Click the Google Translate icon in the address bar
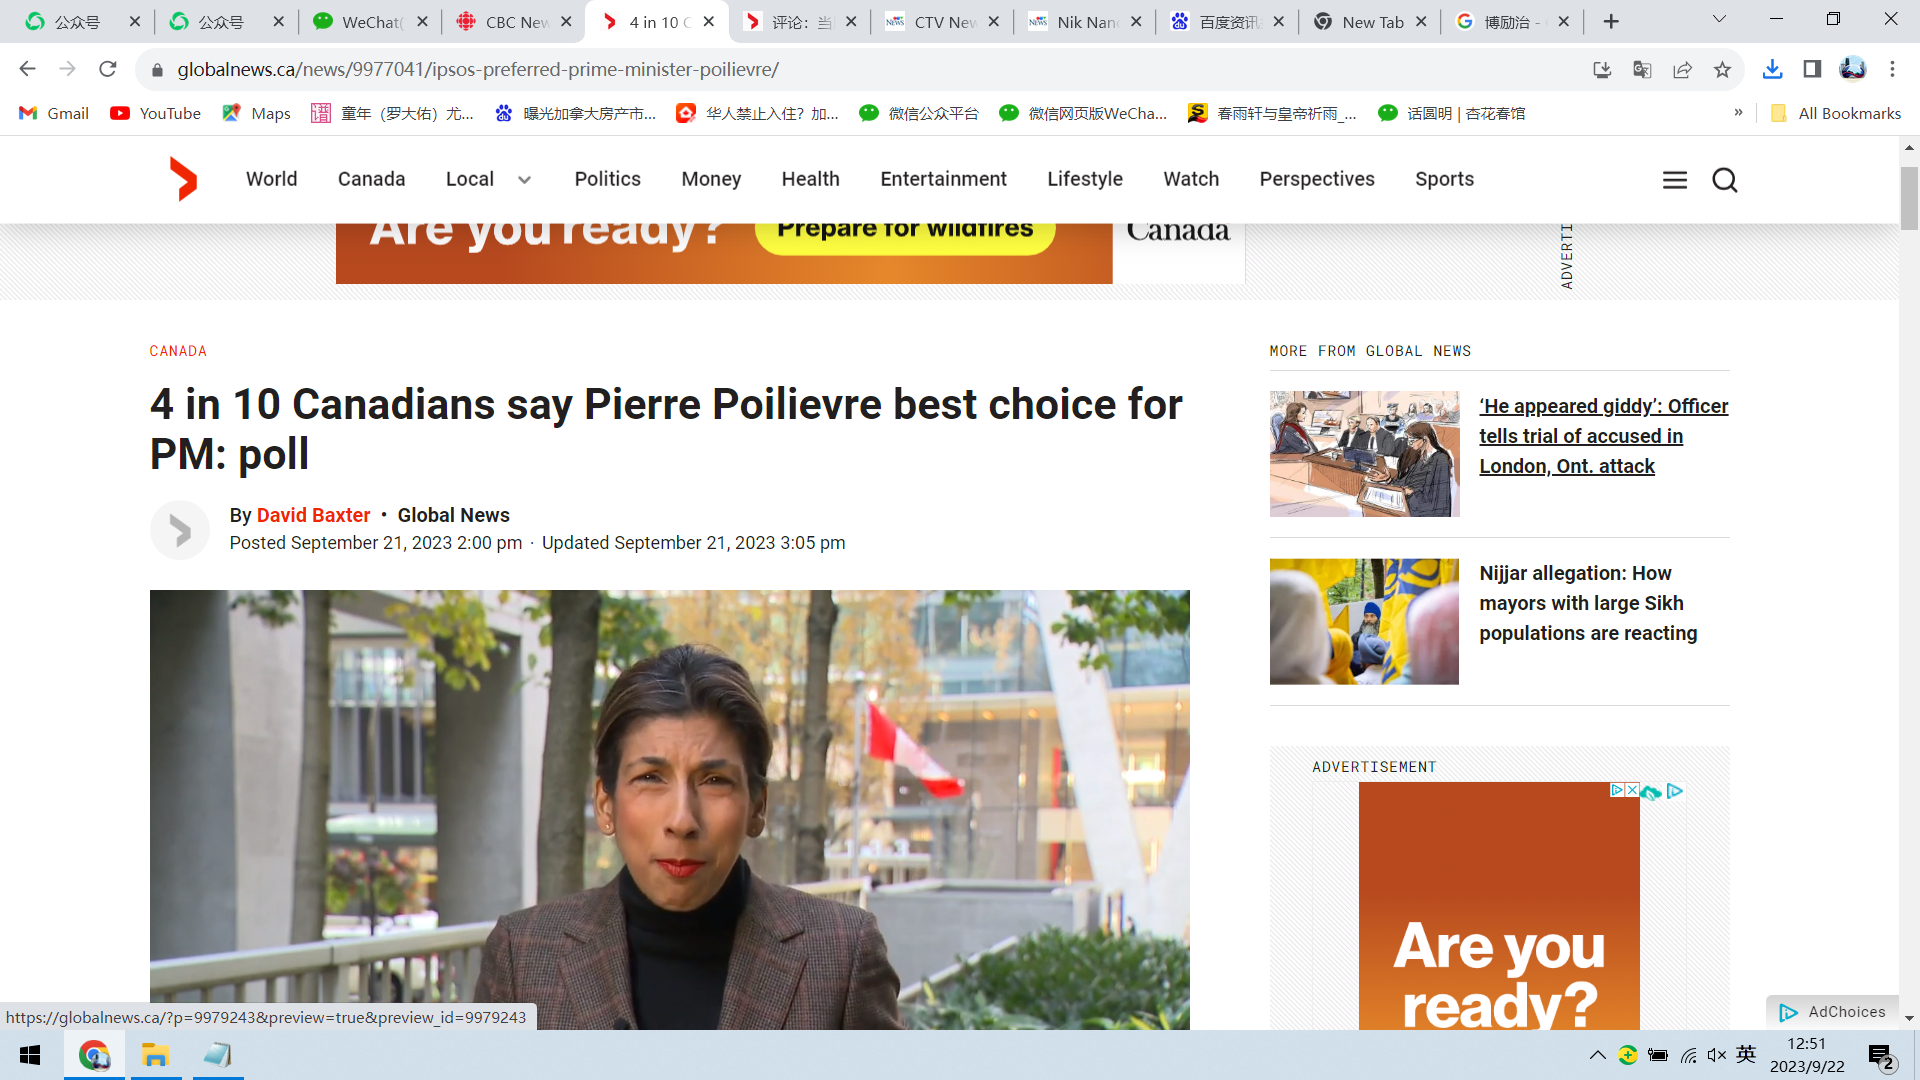This screenshot has height=1080, width=1920. [x=1642, y=69]
